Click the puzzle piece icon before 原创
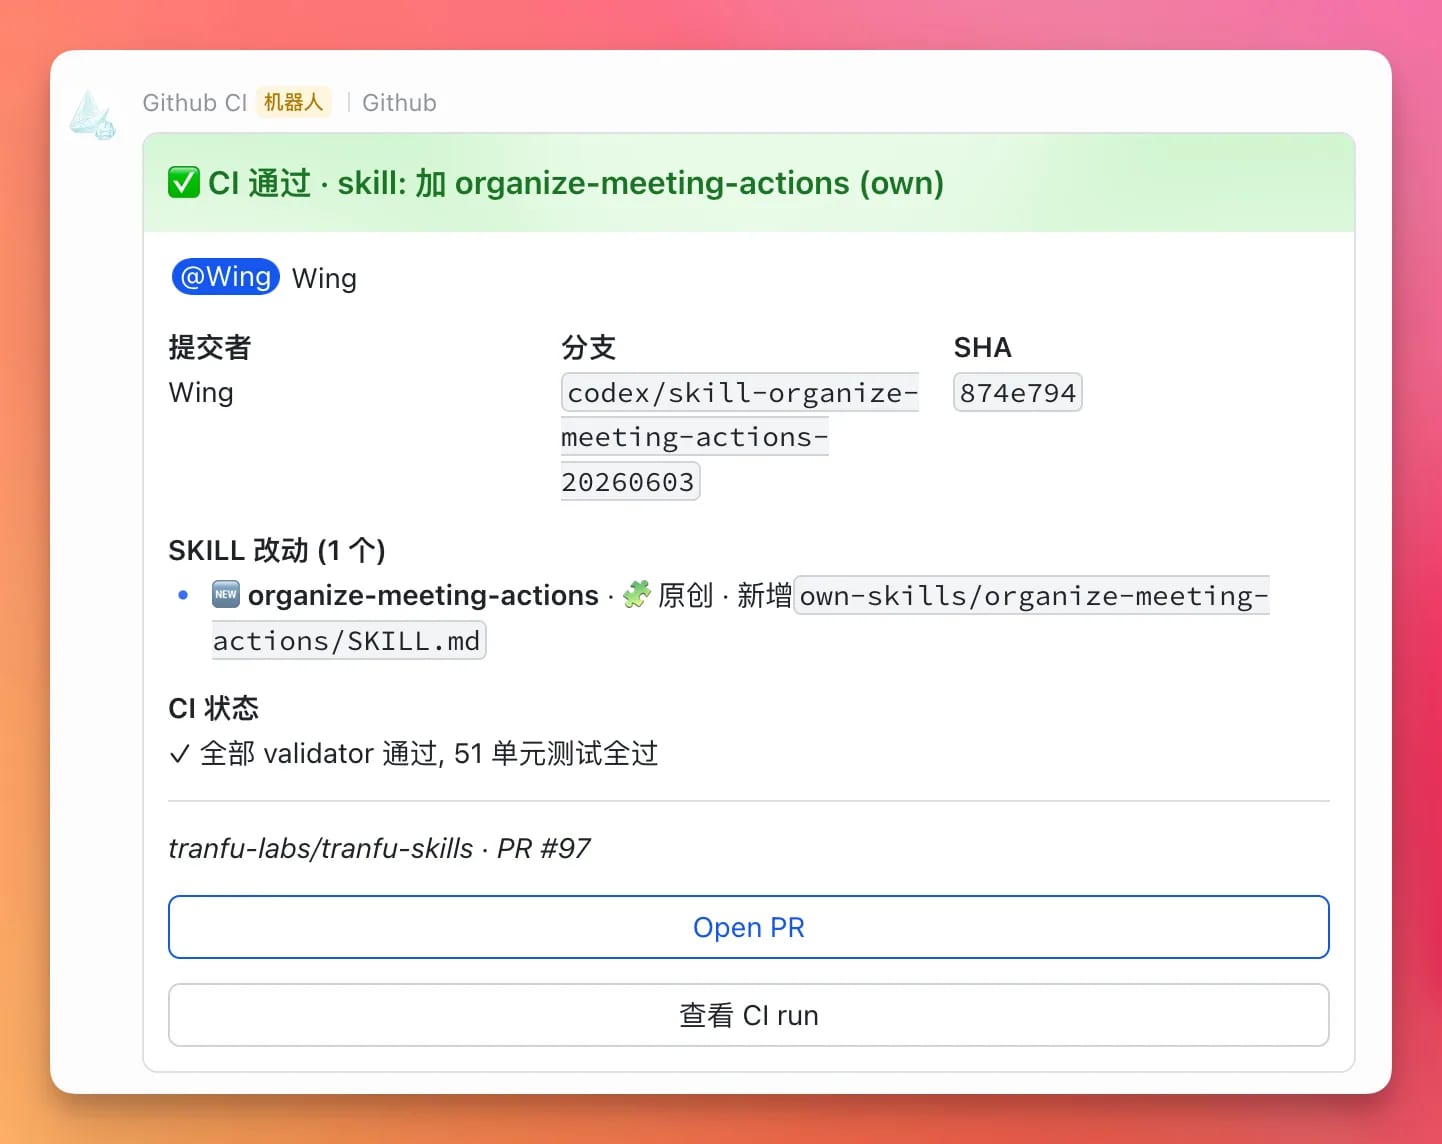This screenshot has width=1442, height=1144. (636, 595)
